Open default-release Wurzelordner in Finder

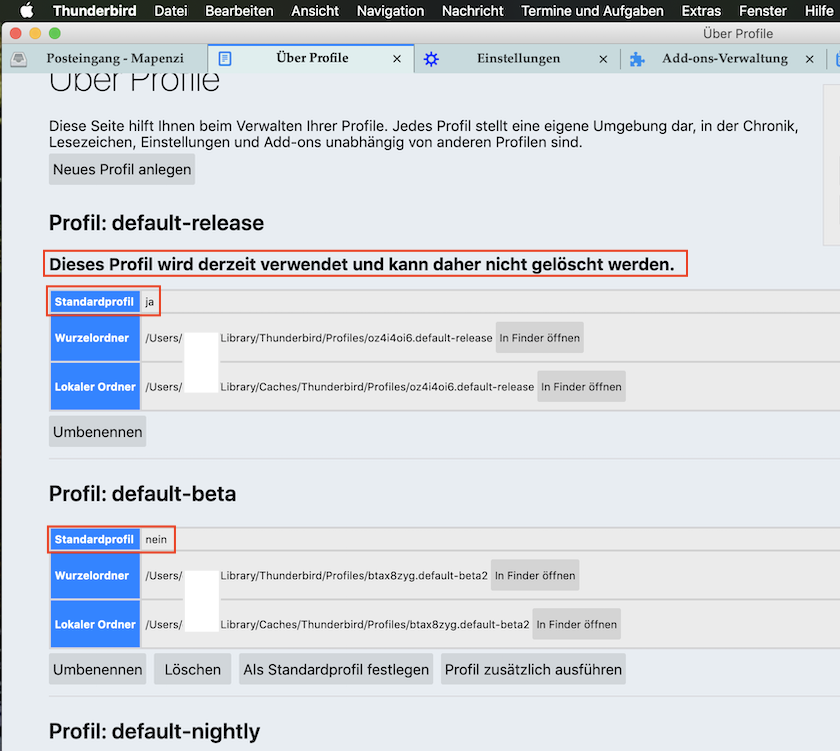click(539, 338)
